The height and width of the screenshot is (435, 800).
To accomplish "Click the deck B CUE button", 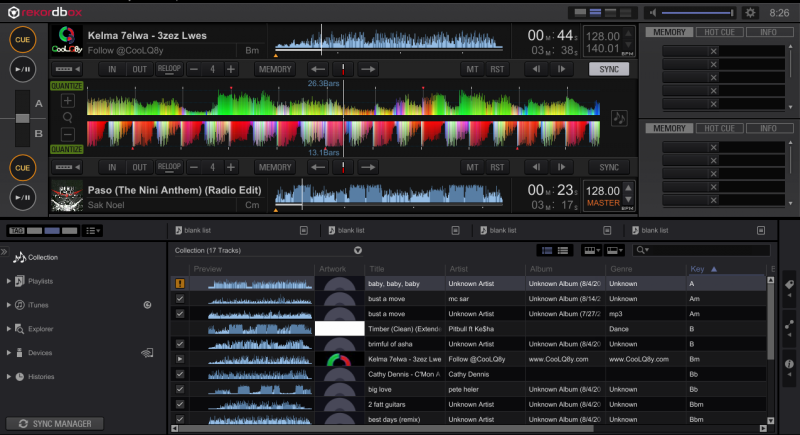I will point(22,168).
